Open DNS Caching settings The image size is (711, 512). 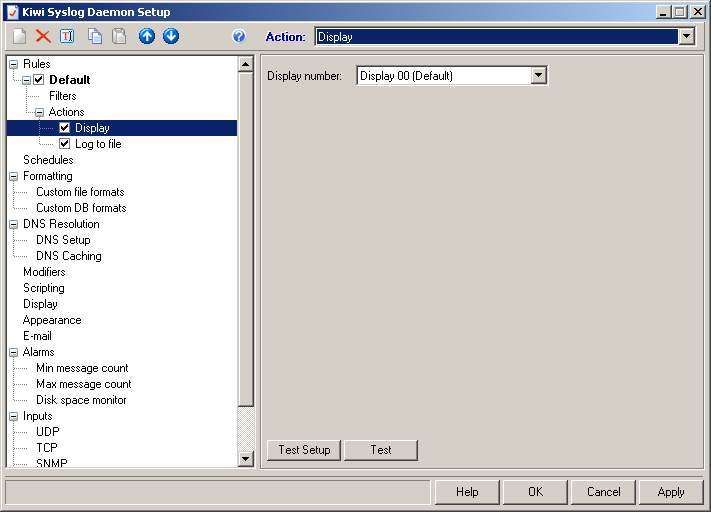pyautogui.click(x=68, y=256)
